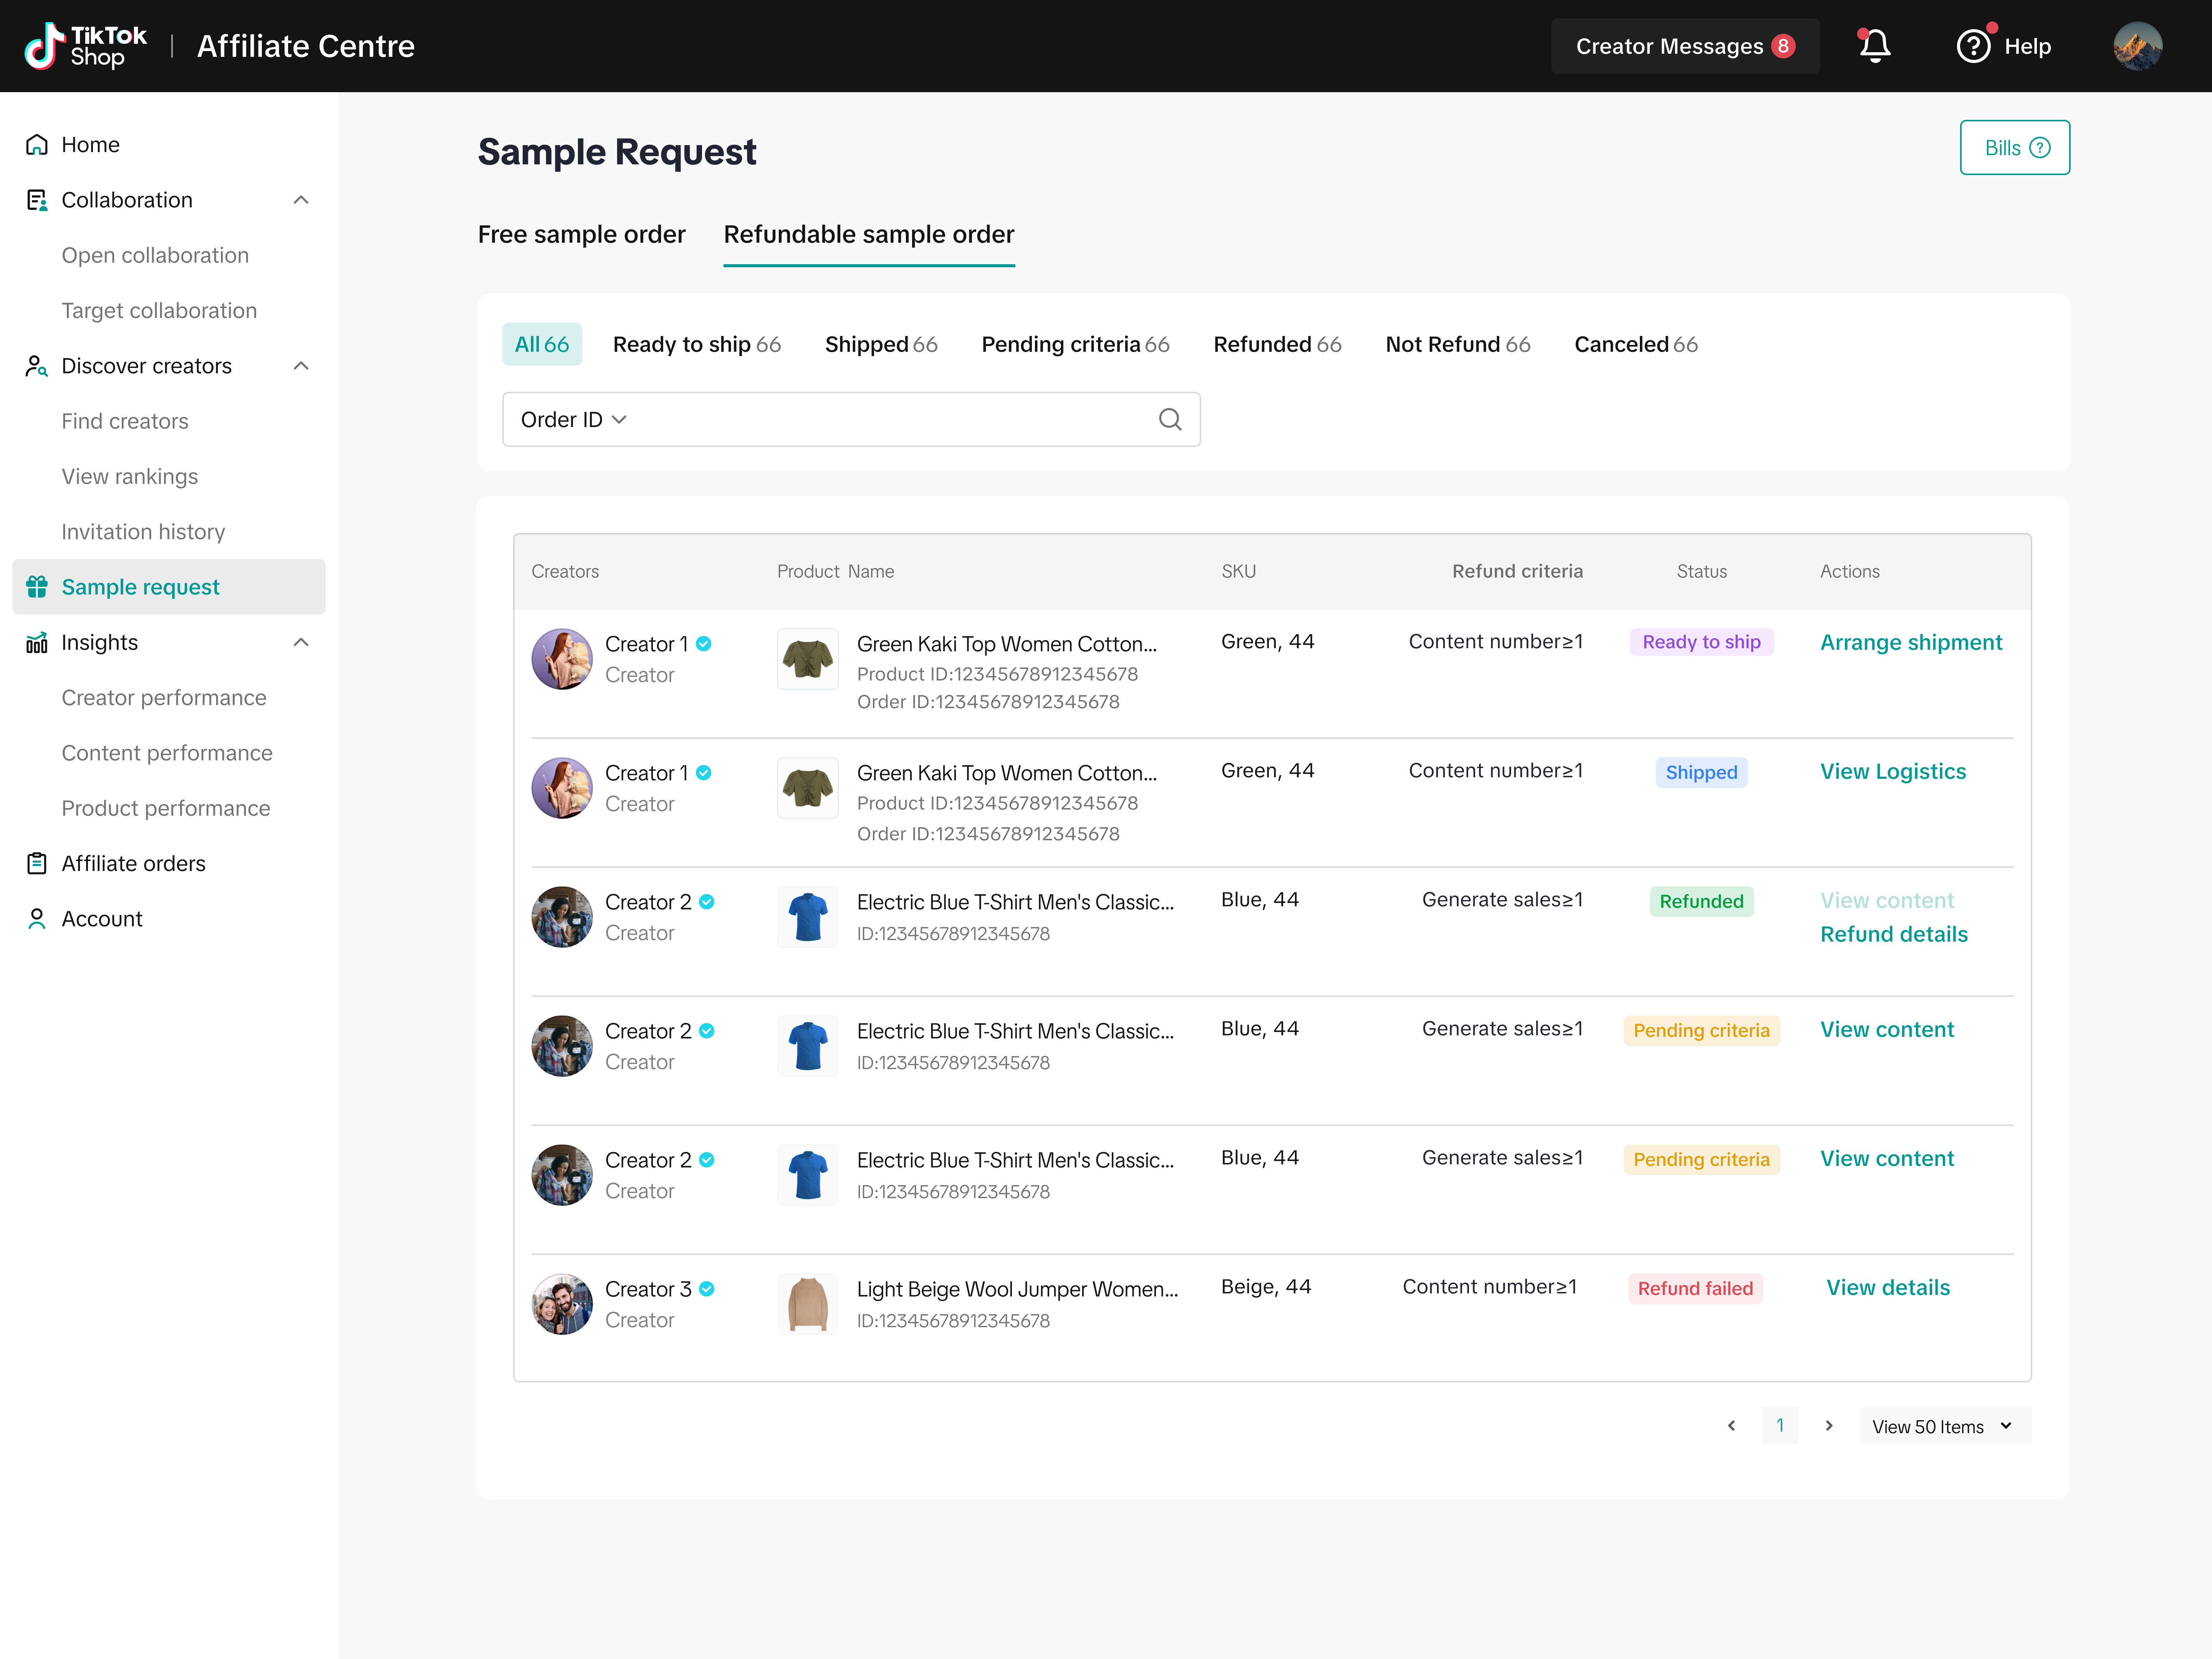Click the Account person icon

[37, 919]
